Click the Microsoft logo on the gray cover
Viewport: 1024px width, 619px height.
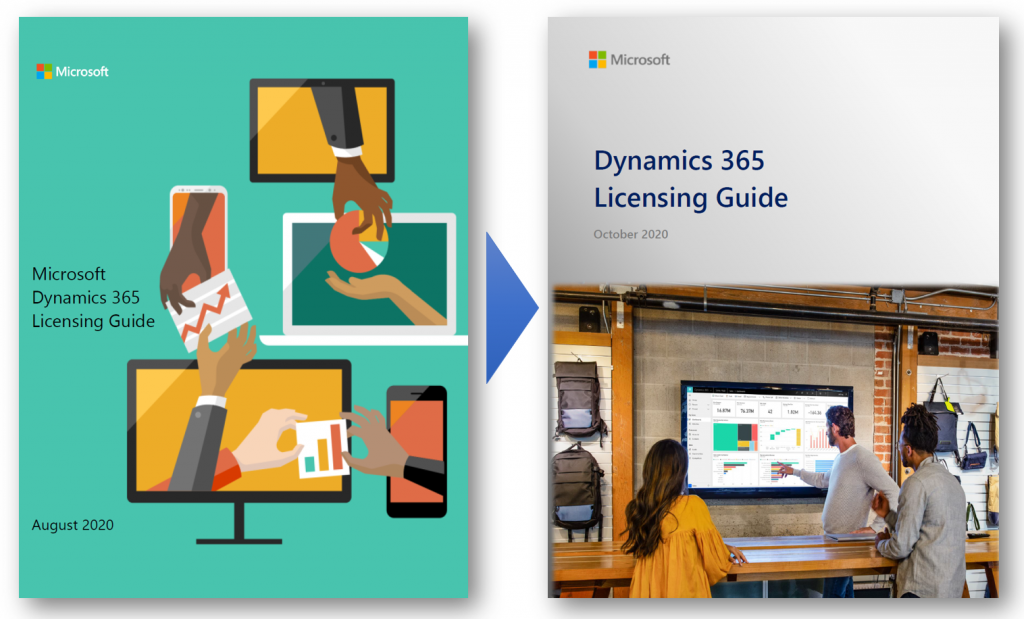click(629, 59)
